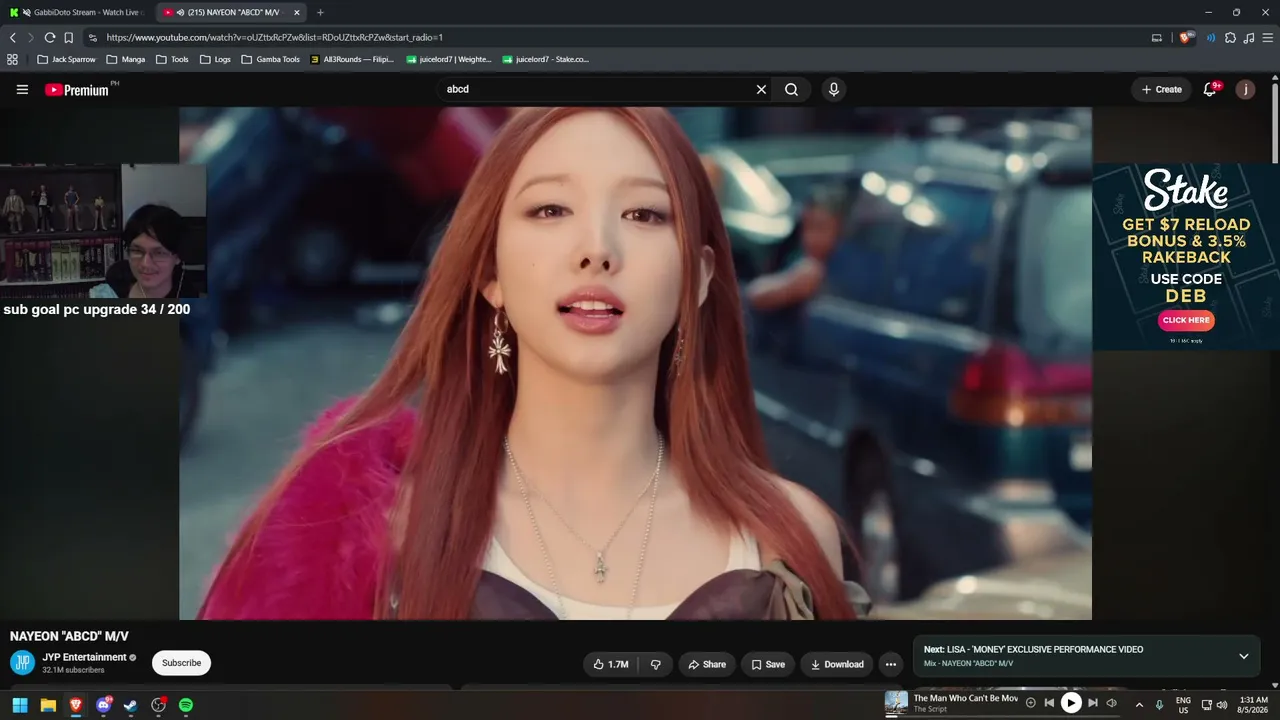Bookmark this page

tap(69, 37)
